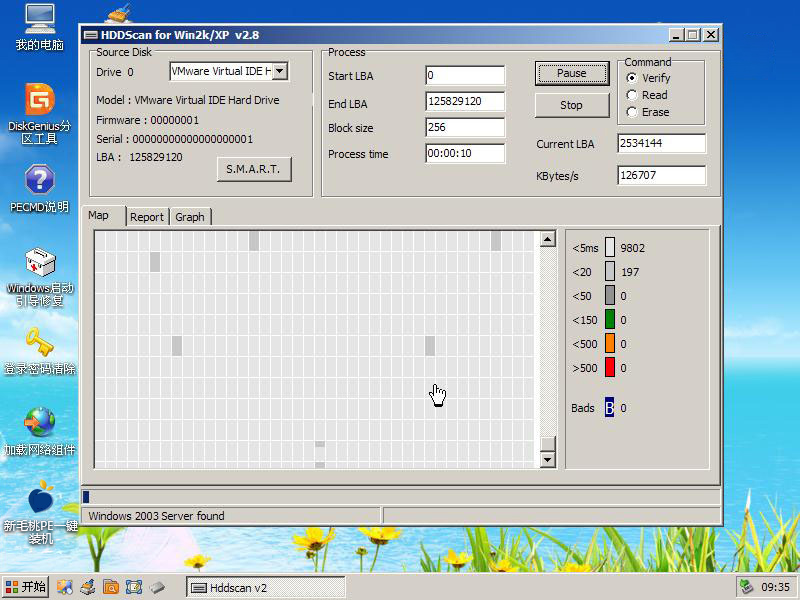The image size is (800, 600).
Task: Click the >500 red color swatch
Action: click(x=610, y=367)
